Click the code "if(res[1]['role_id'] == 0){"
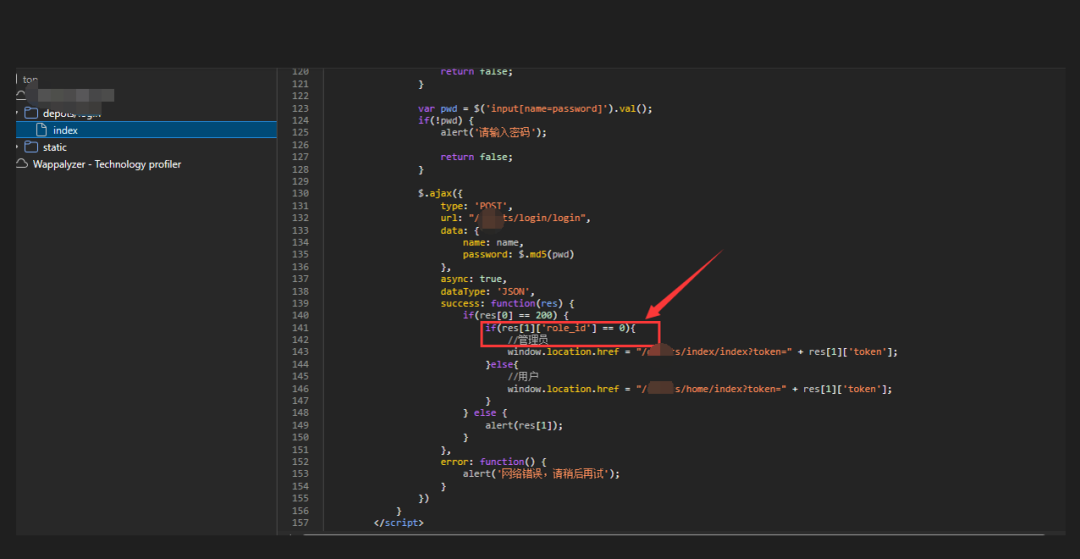The height and width of the screenshot is (559, 1080). click(x=561, y=328)
